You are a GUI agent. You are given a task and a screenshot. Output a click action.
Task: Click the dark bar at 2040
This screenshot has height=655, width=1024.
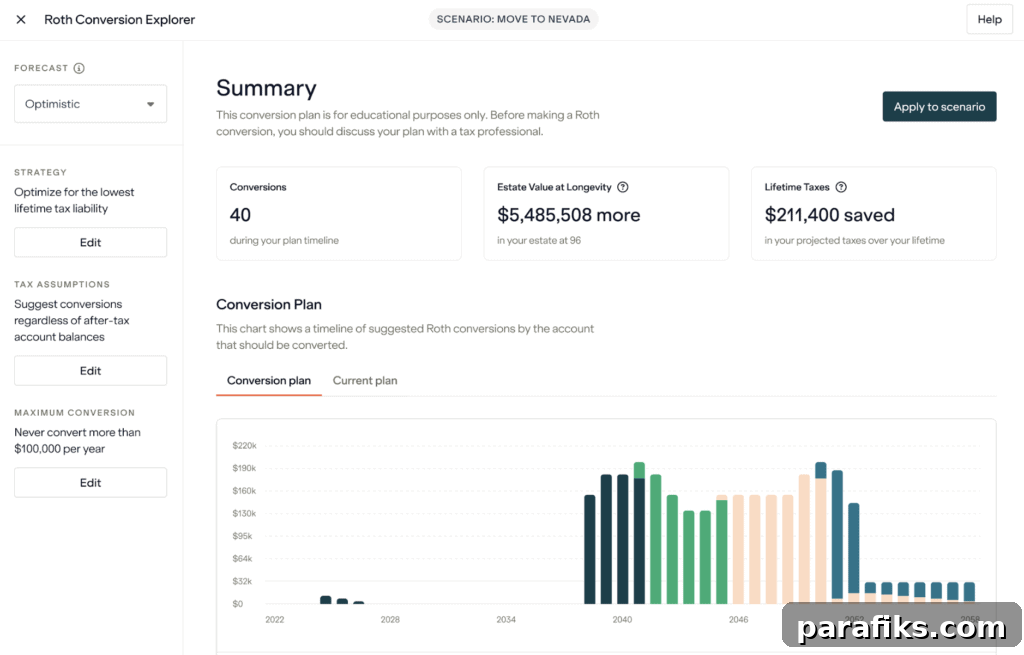622,539
